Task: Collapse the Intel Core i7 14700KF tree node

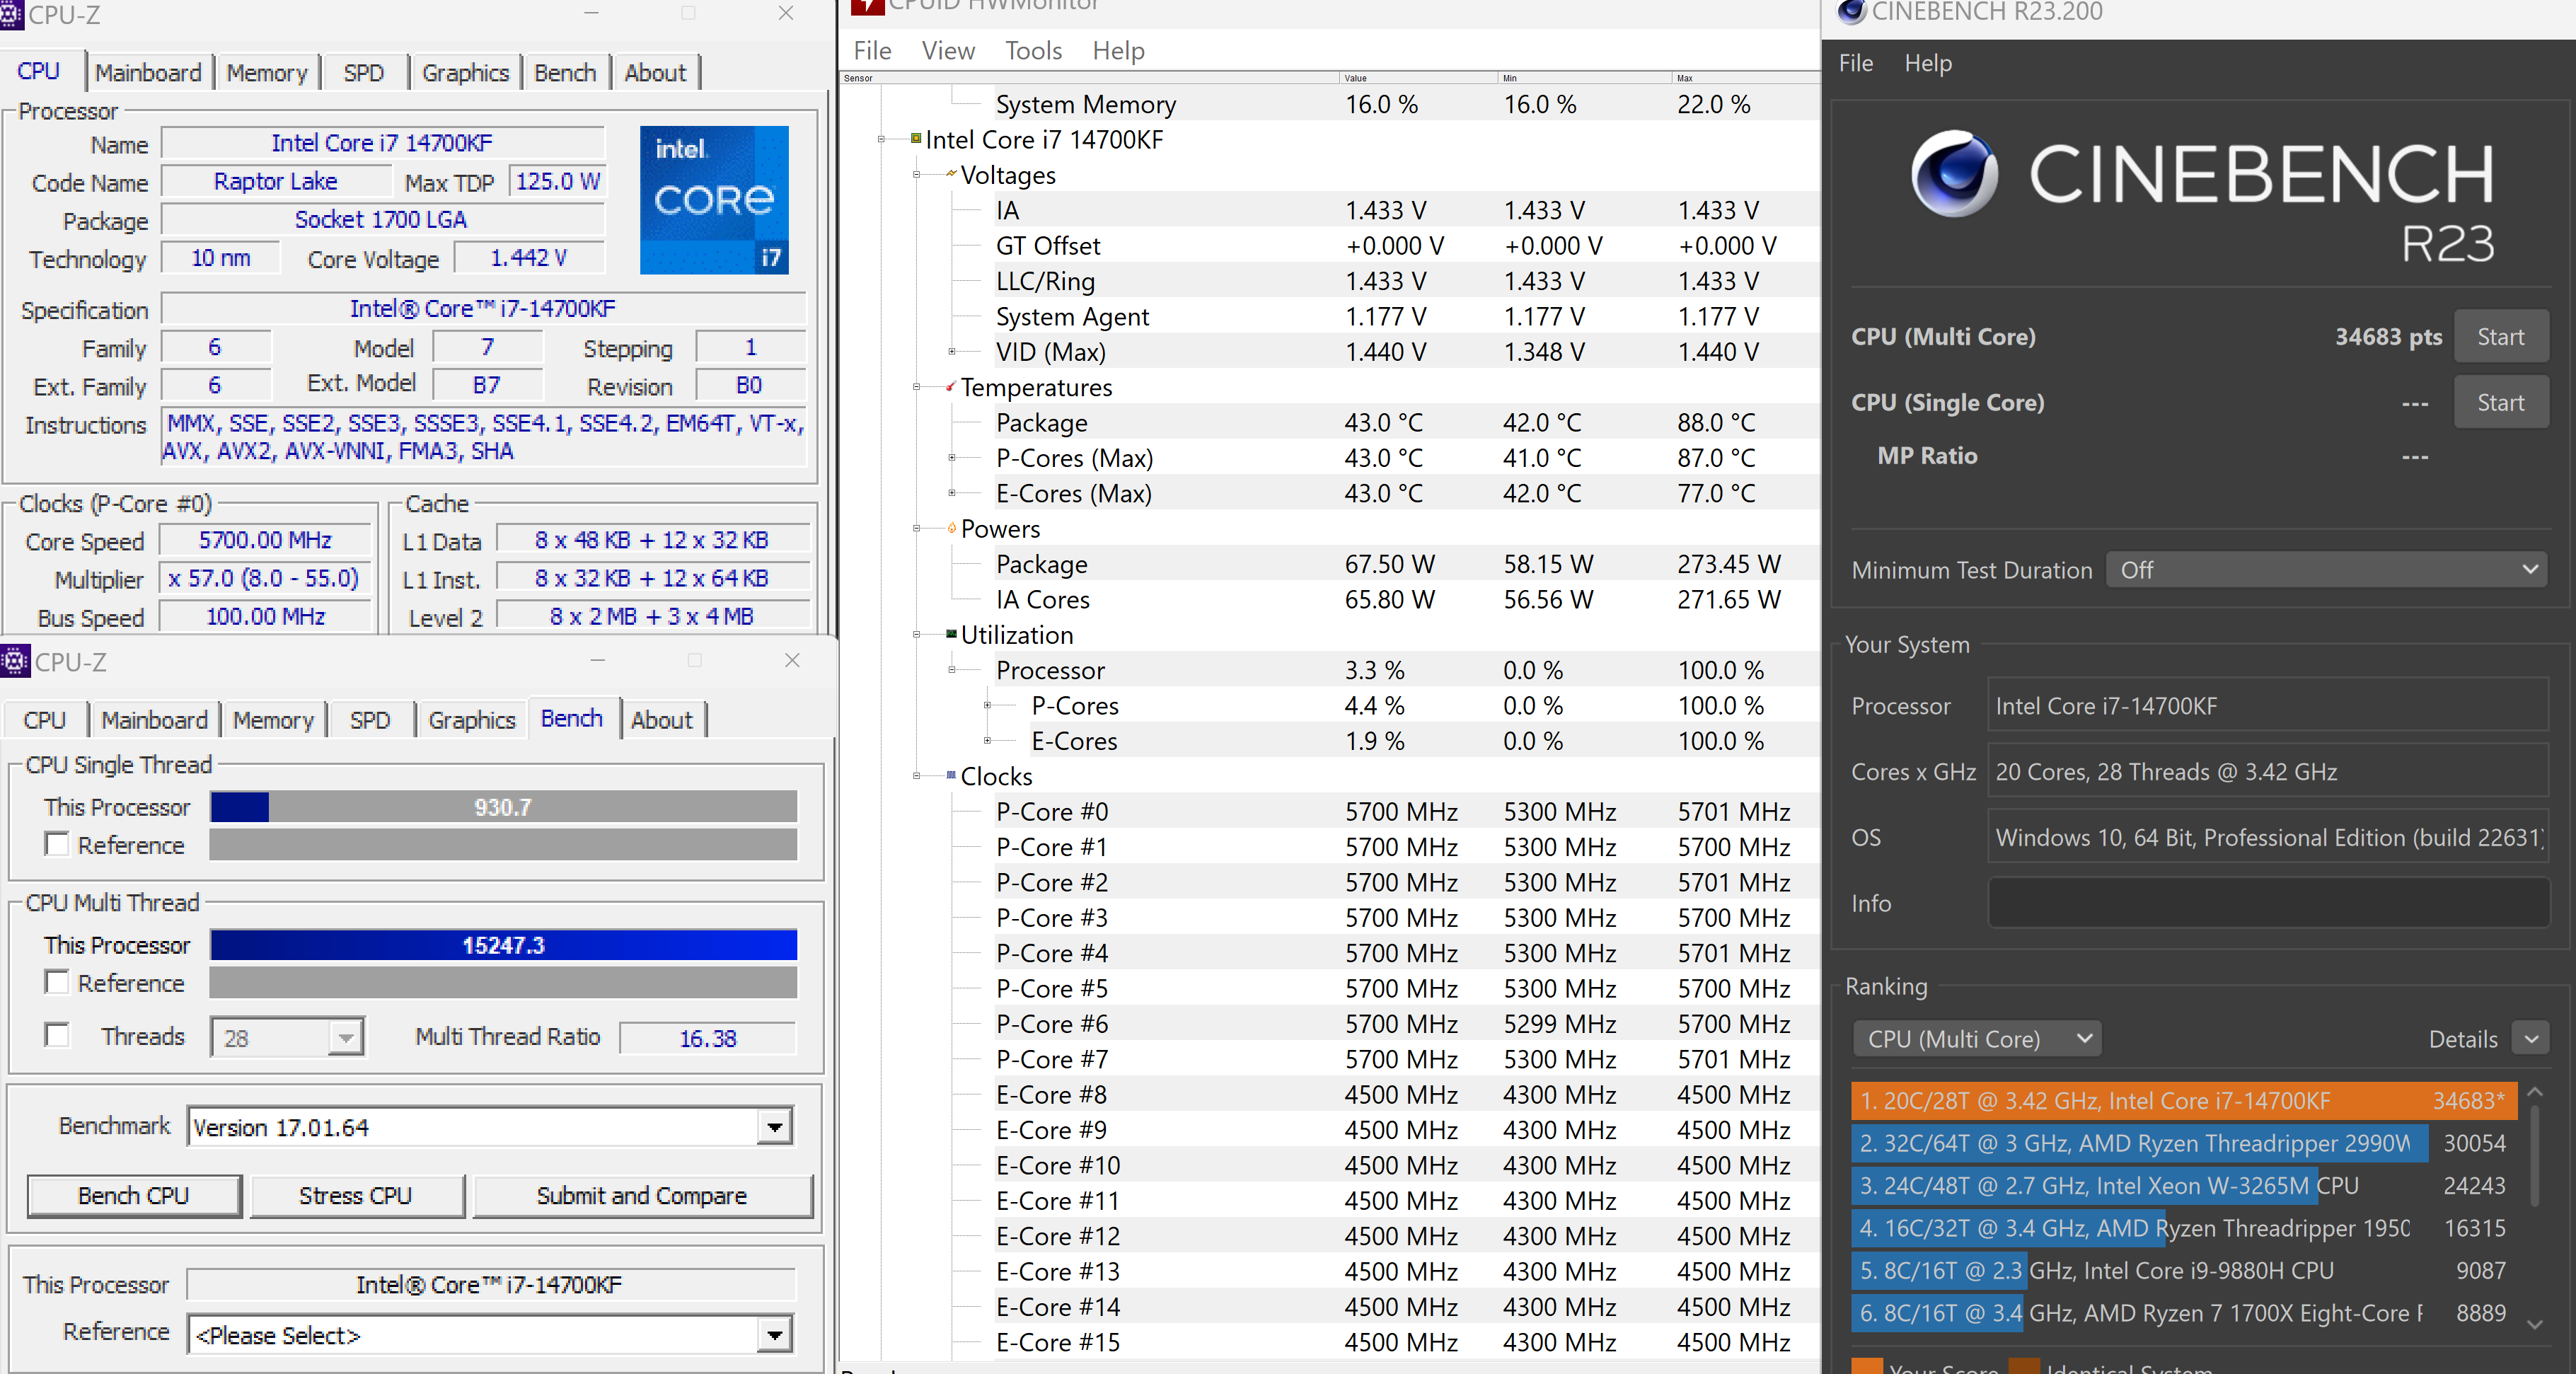Action: click(x=881, y=139)
